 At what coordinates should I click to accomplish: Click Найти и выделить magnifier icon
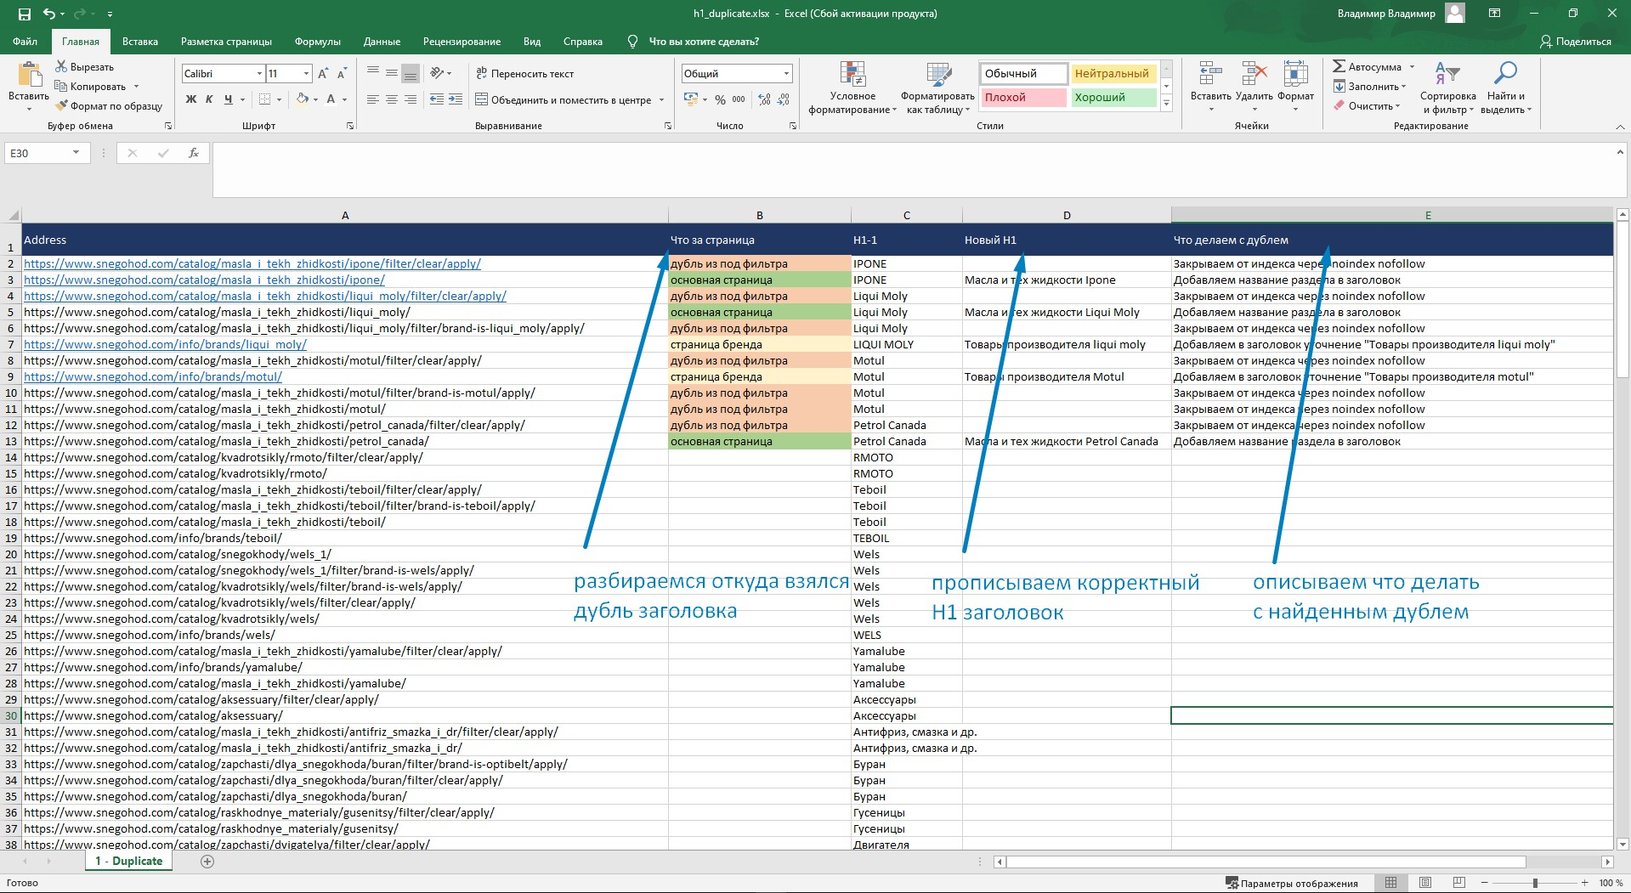1504,73
